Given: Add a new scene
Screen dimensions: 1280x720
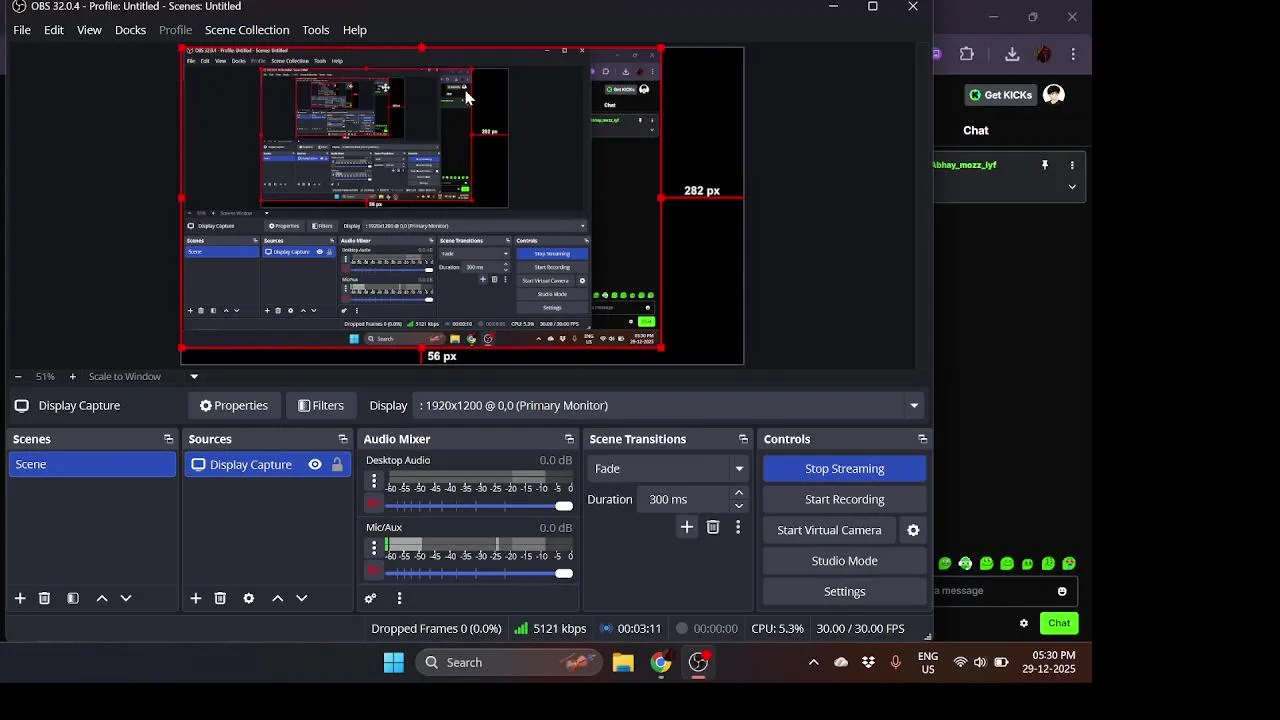Looking at the screenshot, I should tap(20, 598).
